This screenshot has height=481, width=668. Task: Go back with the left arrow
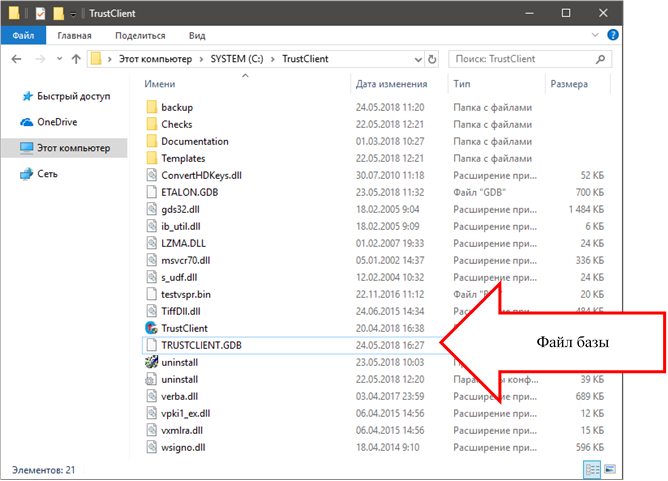[x=16, y=59]
